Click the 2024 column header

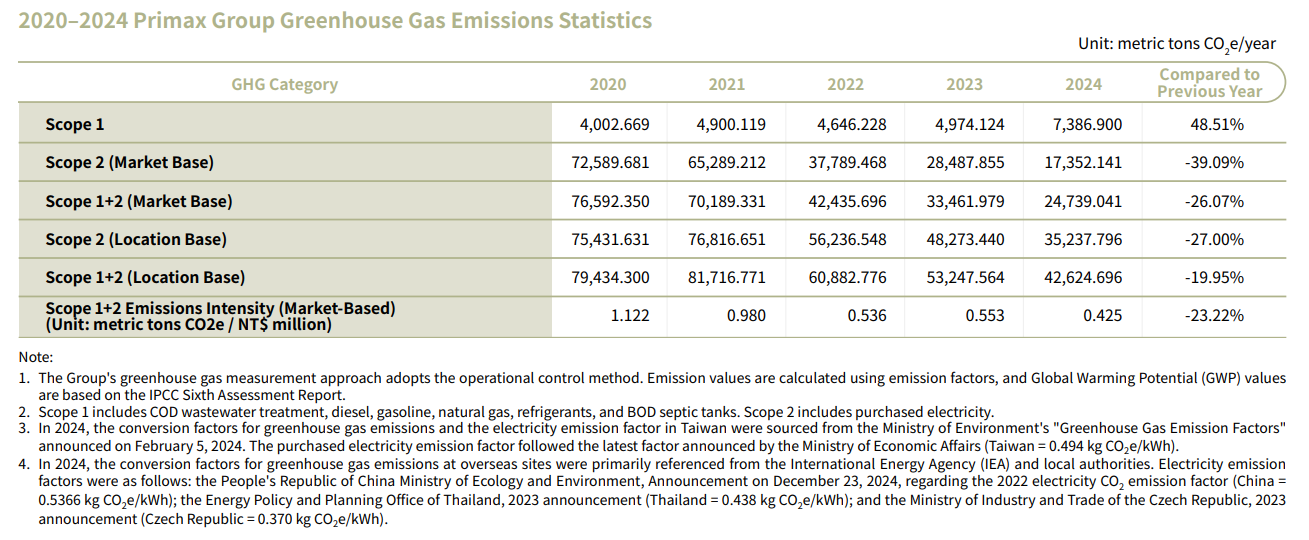coord(1083,84)
